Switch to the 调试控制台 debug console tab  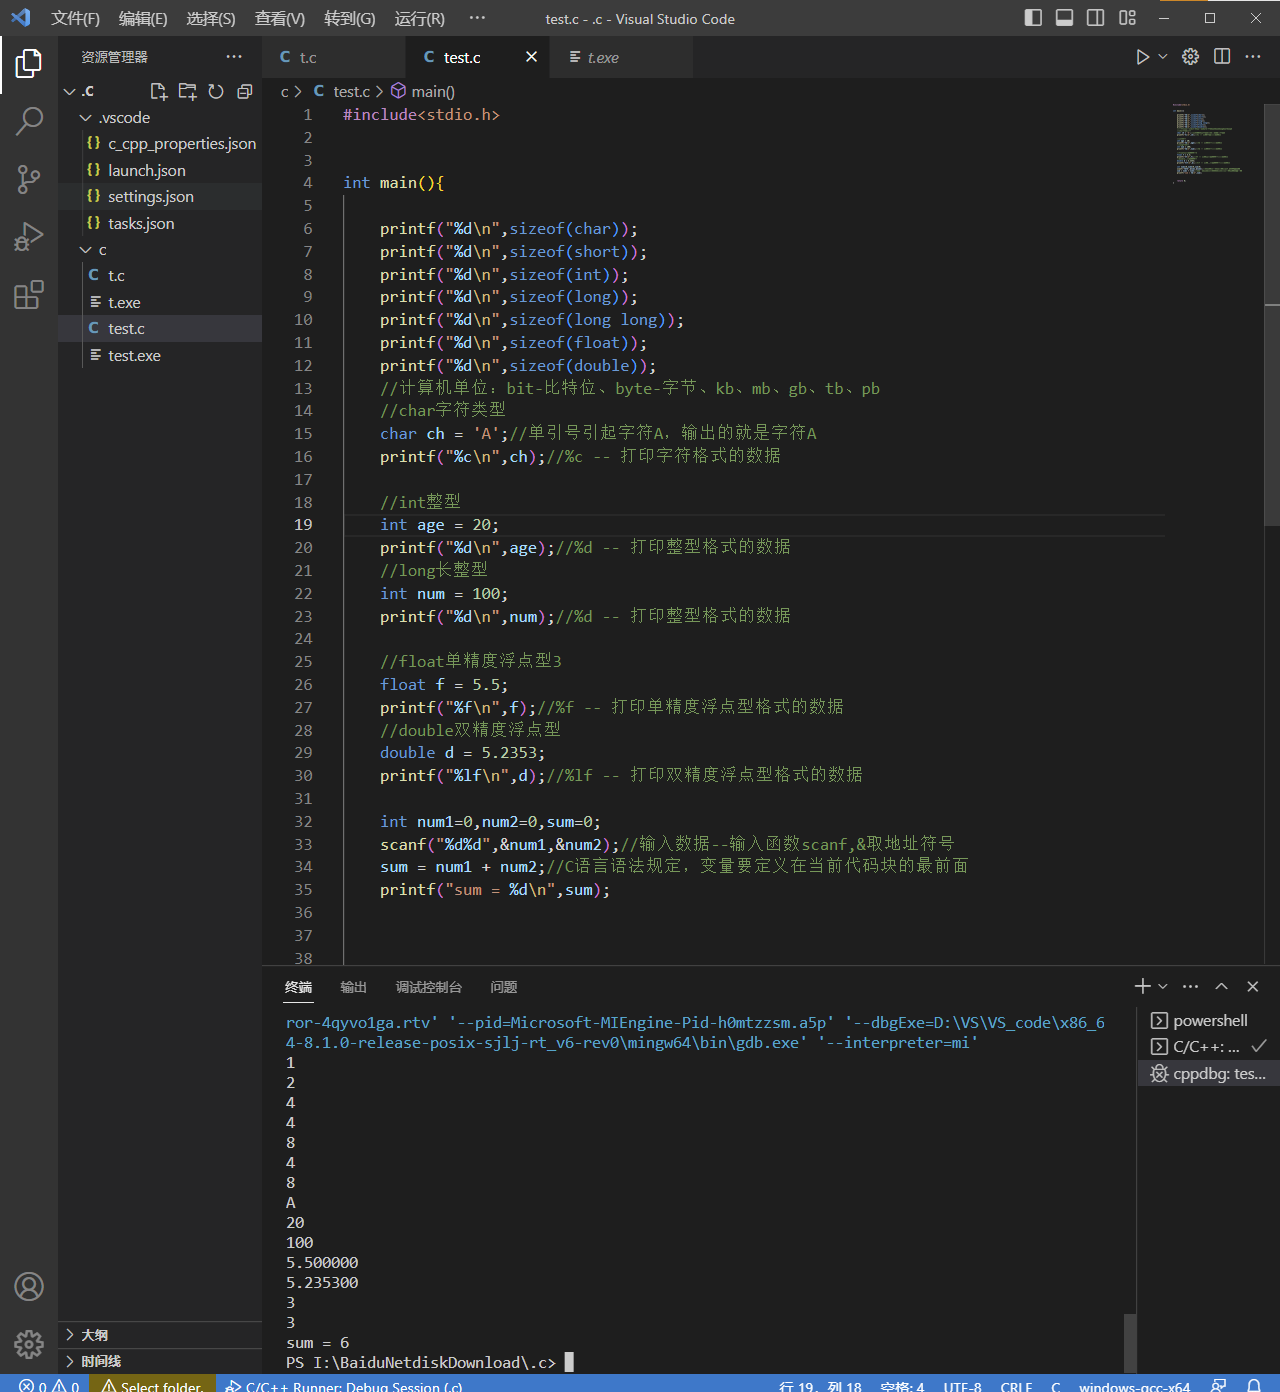tap(428, 987)
